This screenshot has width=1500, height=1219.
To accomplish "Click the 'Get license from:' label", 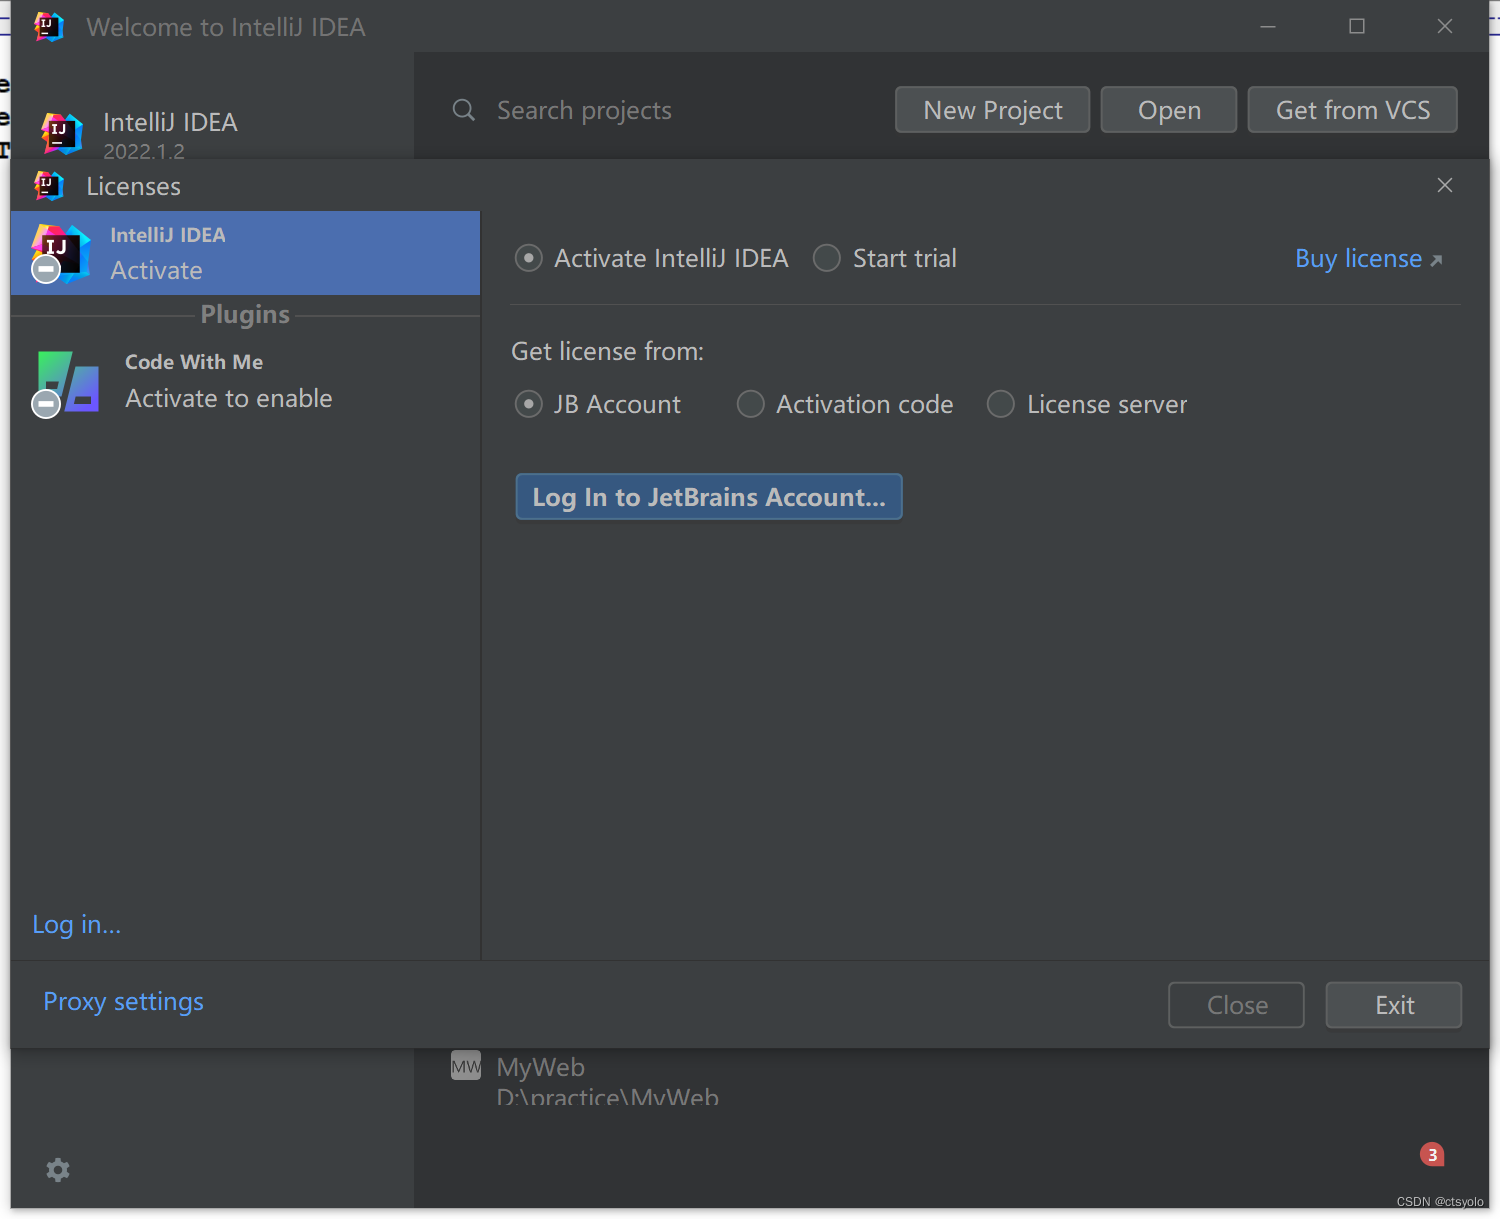I will click(x=607, y=352).
